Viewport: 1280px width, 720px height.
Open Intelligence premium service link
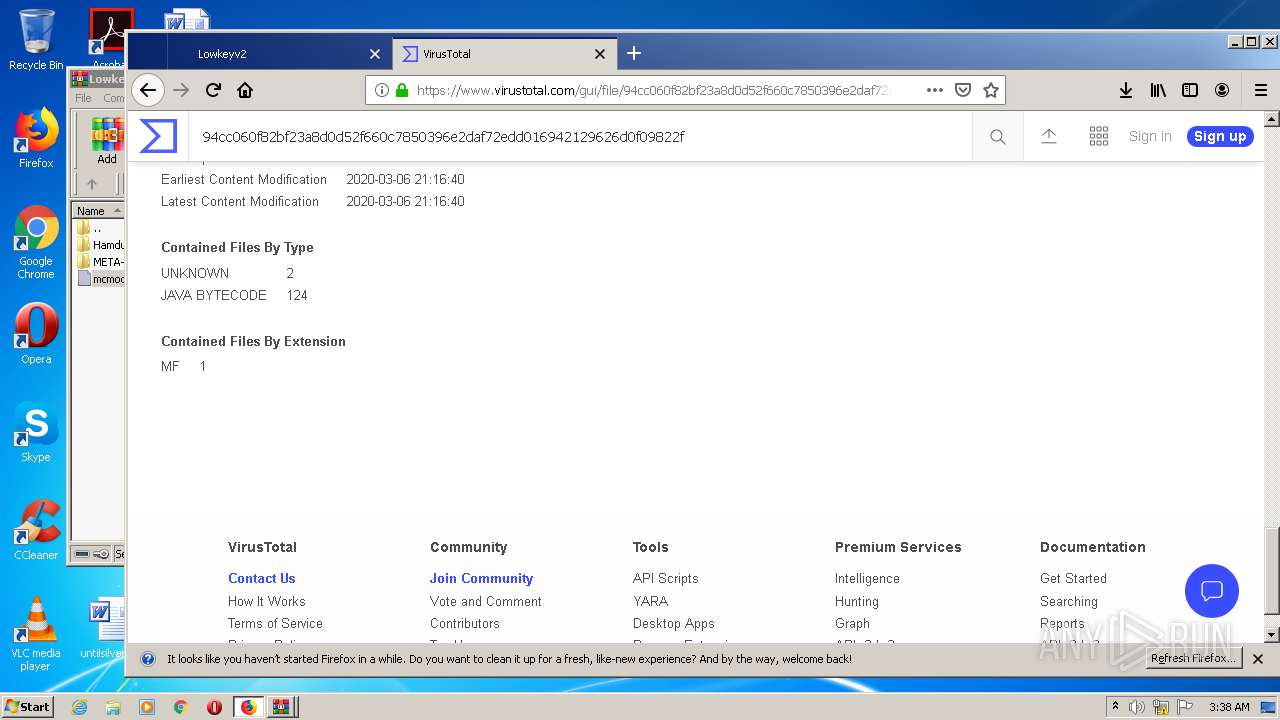click(x=867, y=578)
